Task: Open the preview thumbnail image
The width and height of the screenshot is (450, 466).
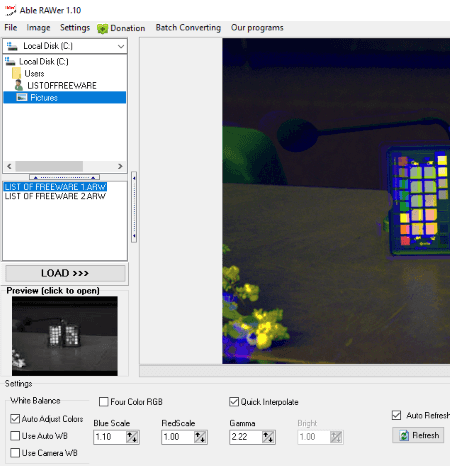Action: [65, 336]
